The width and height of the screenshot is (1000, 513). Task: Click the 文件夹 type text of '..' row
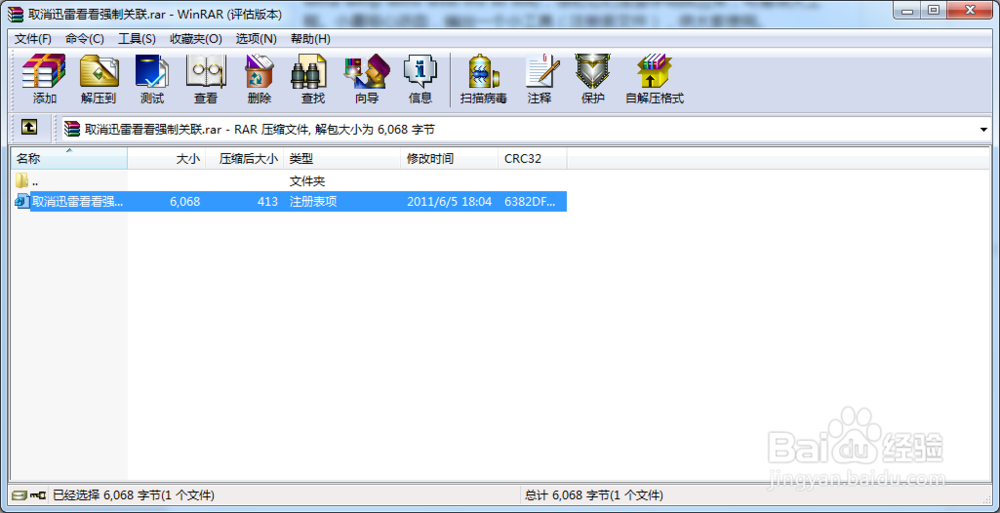coord(307,181)
